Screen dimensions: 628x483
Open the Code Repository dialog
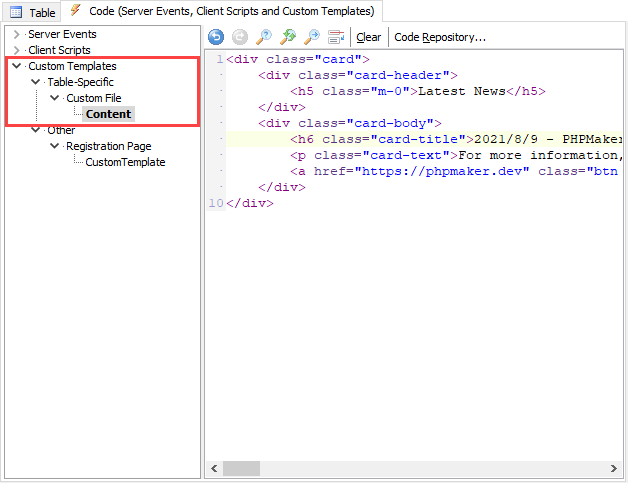tap(440, 37)
